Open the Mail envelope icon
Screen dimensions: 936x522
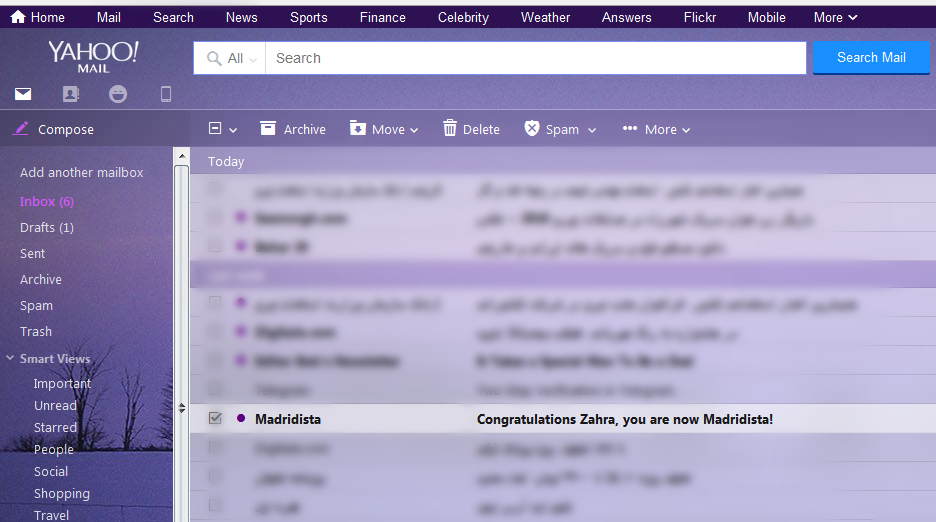(23, 94)
